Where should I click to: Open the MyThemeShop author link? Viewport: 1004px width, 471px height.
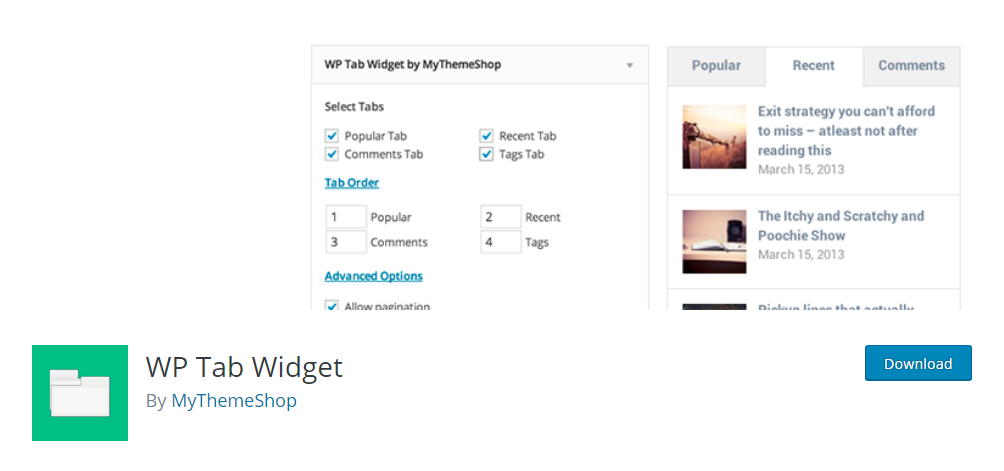(x=234, y=401)
